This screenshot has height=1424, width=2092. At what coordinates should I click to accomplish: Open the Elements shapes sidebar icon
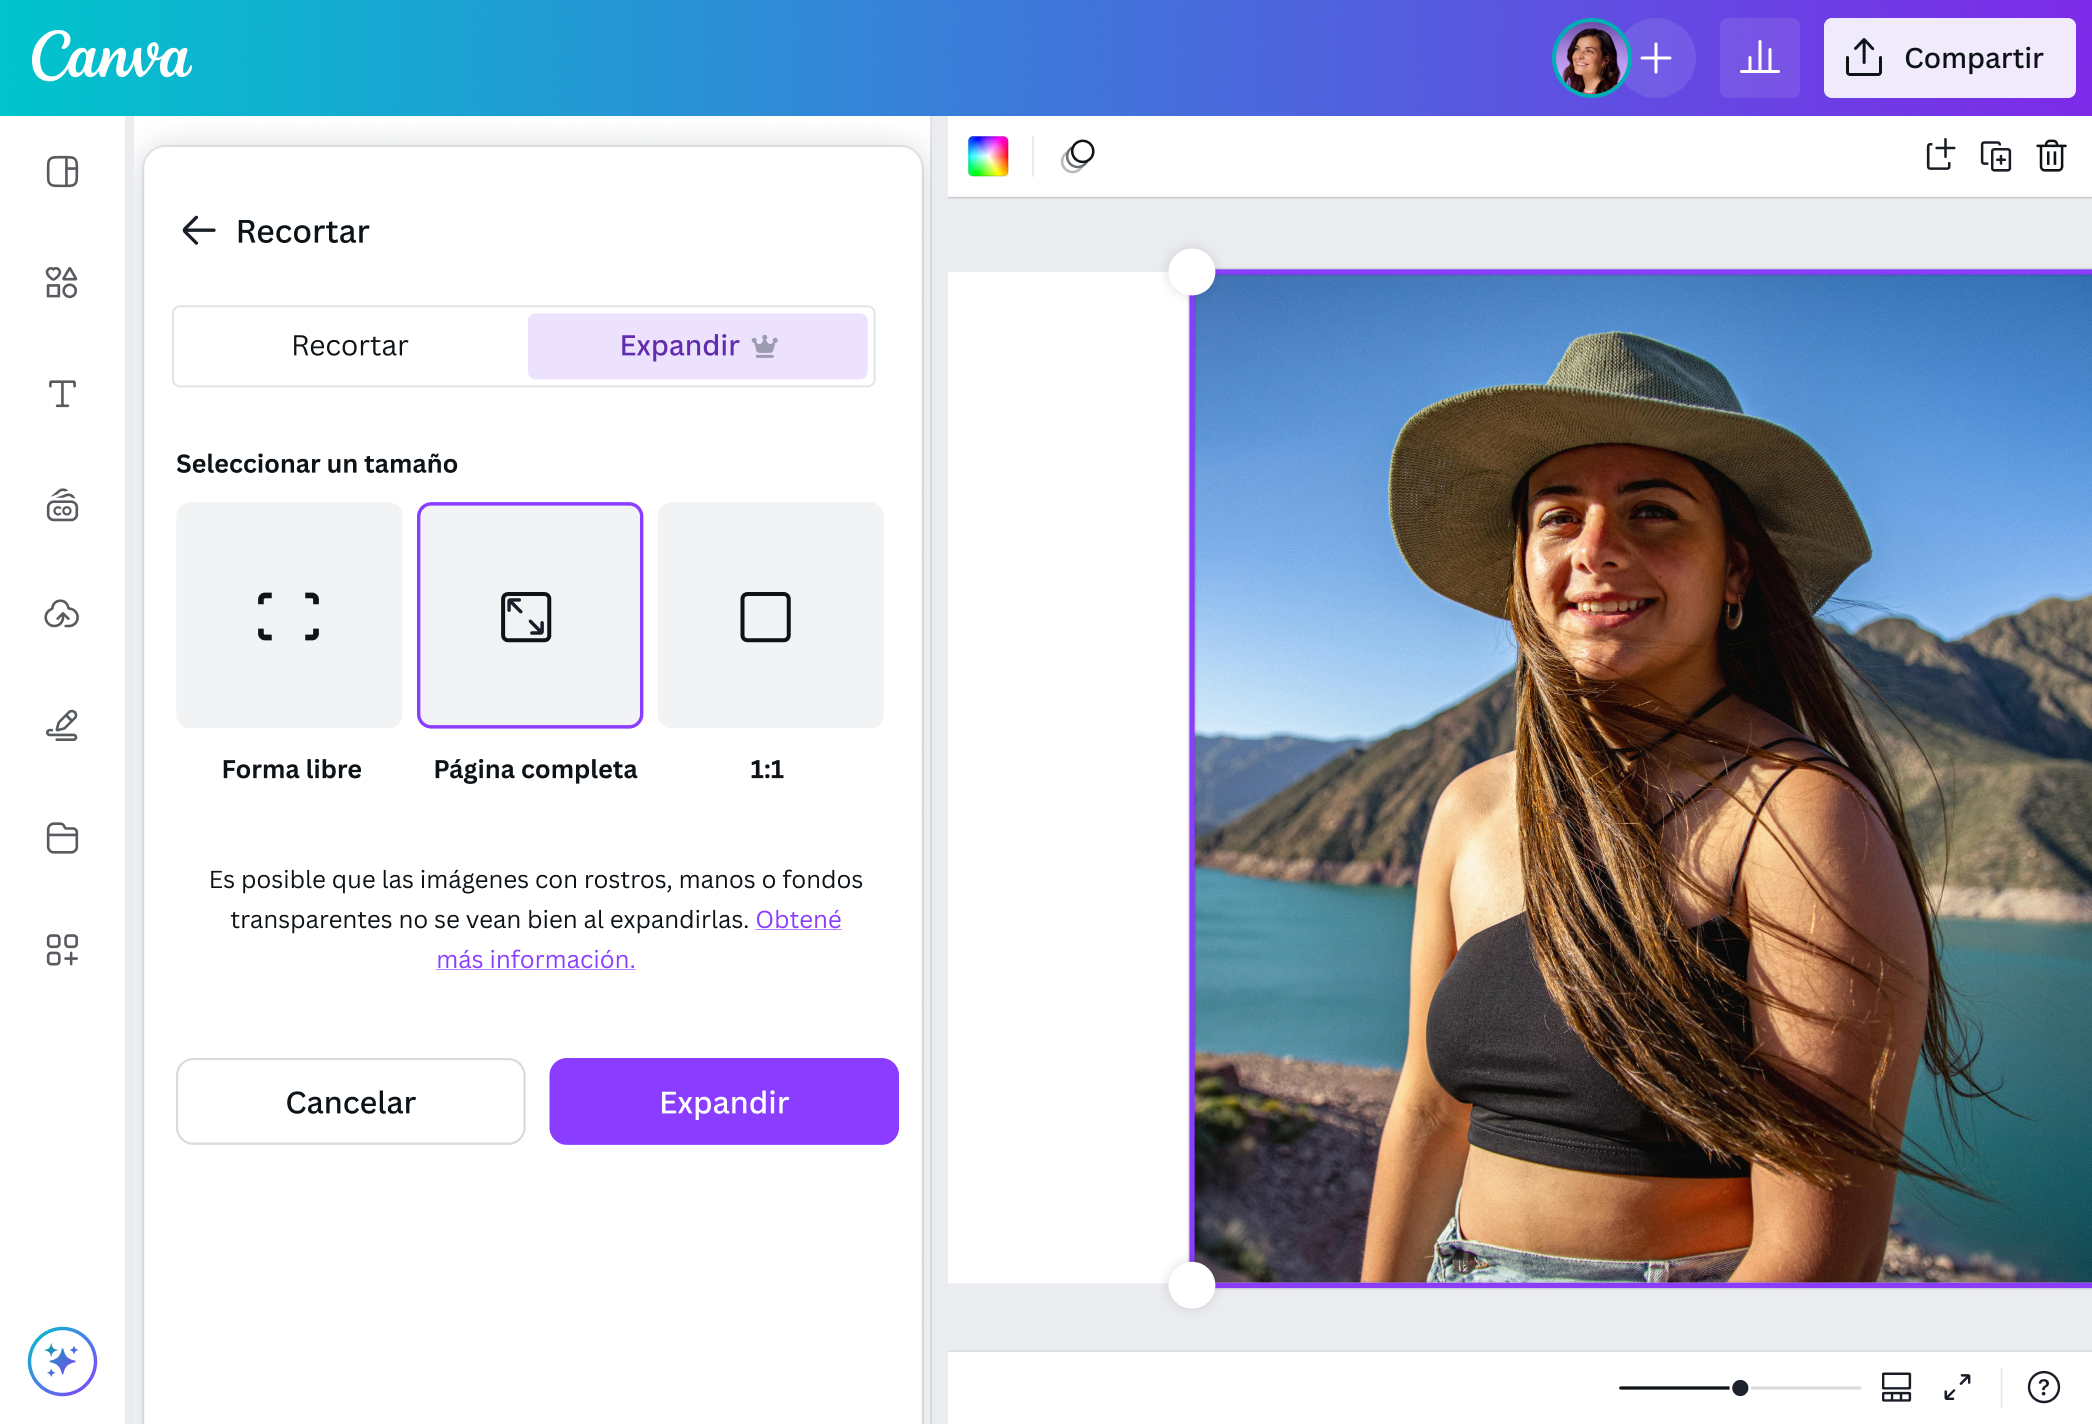pos(62,283)
